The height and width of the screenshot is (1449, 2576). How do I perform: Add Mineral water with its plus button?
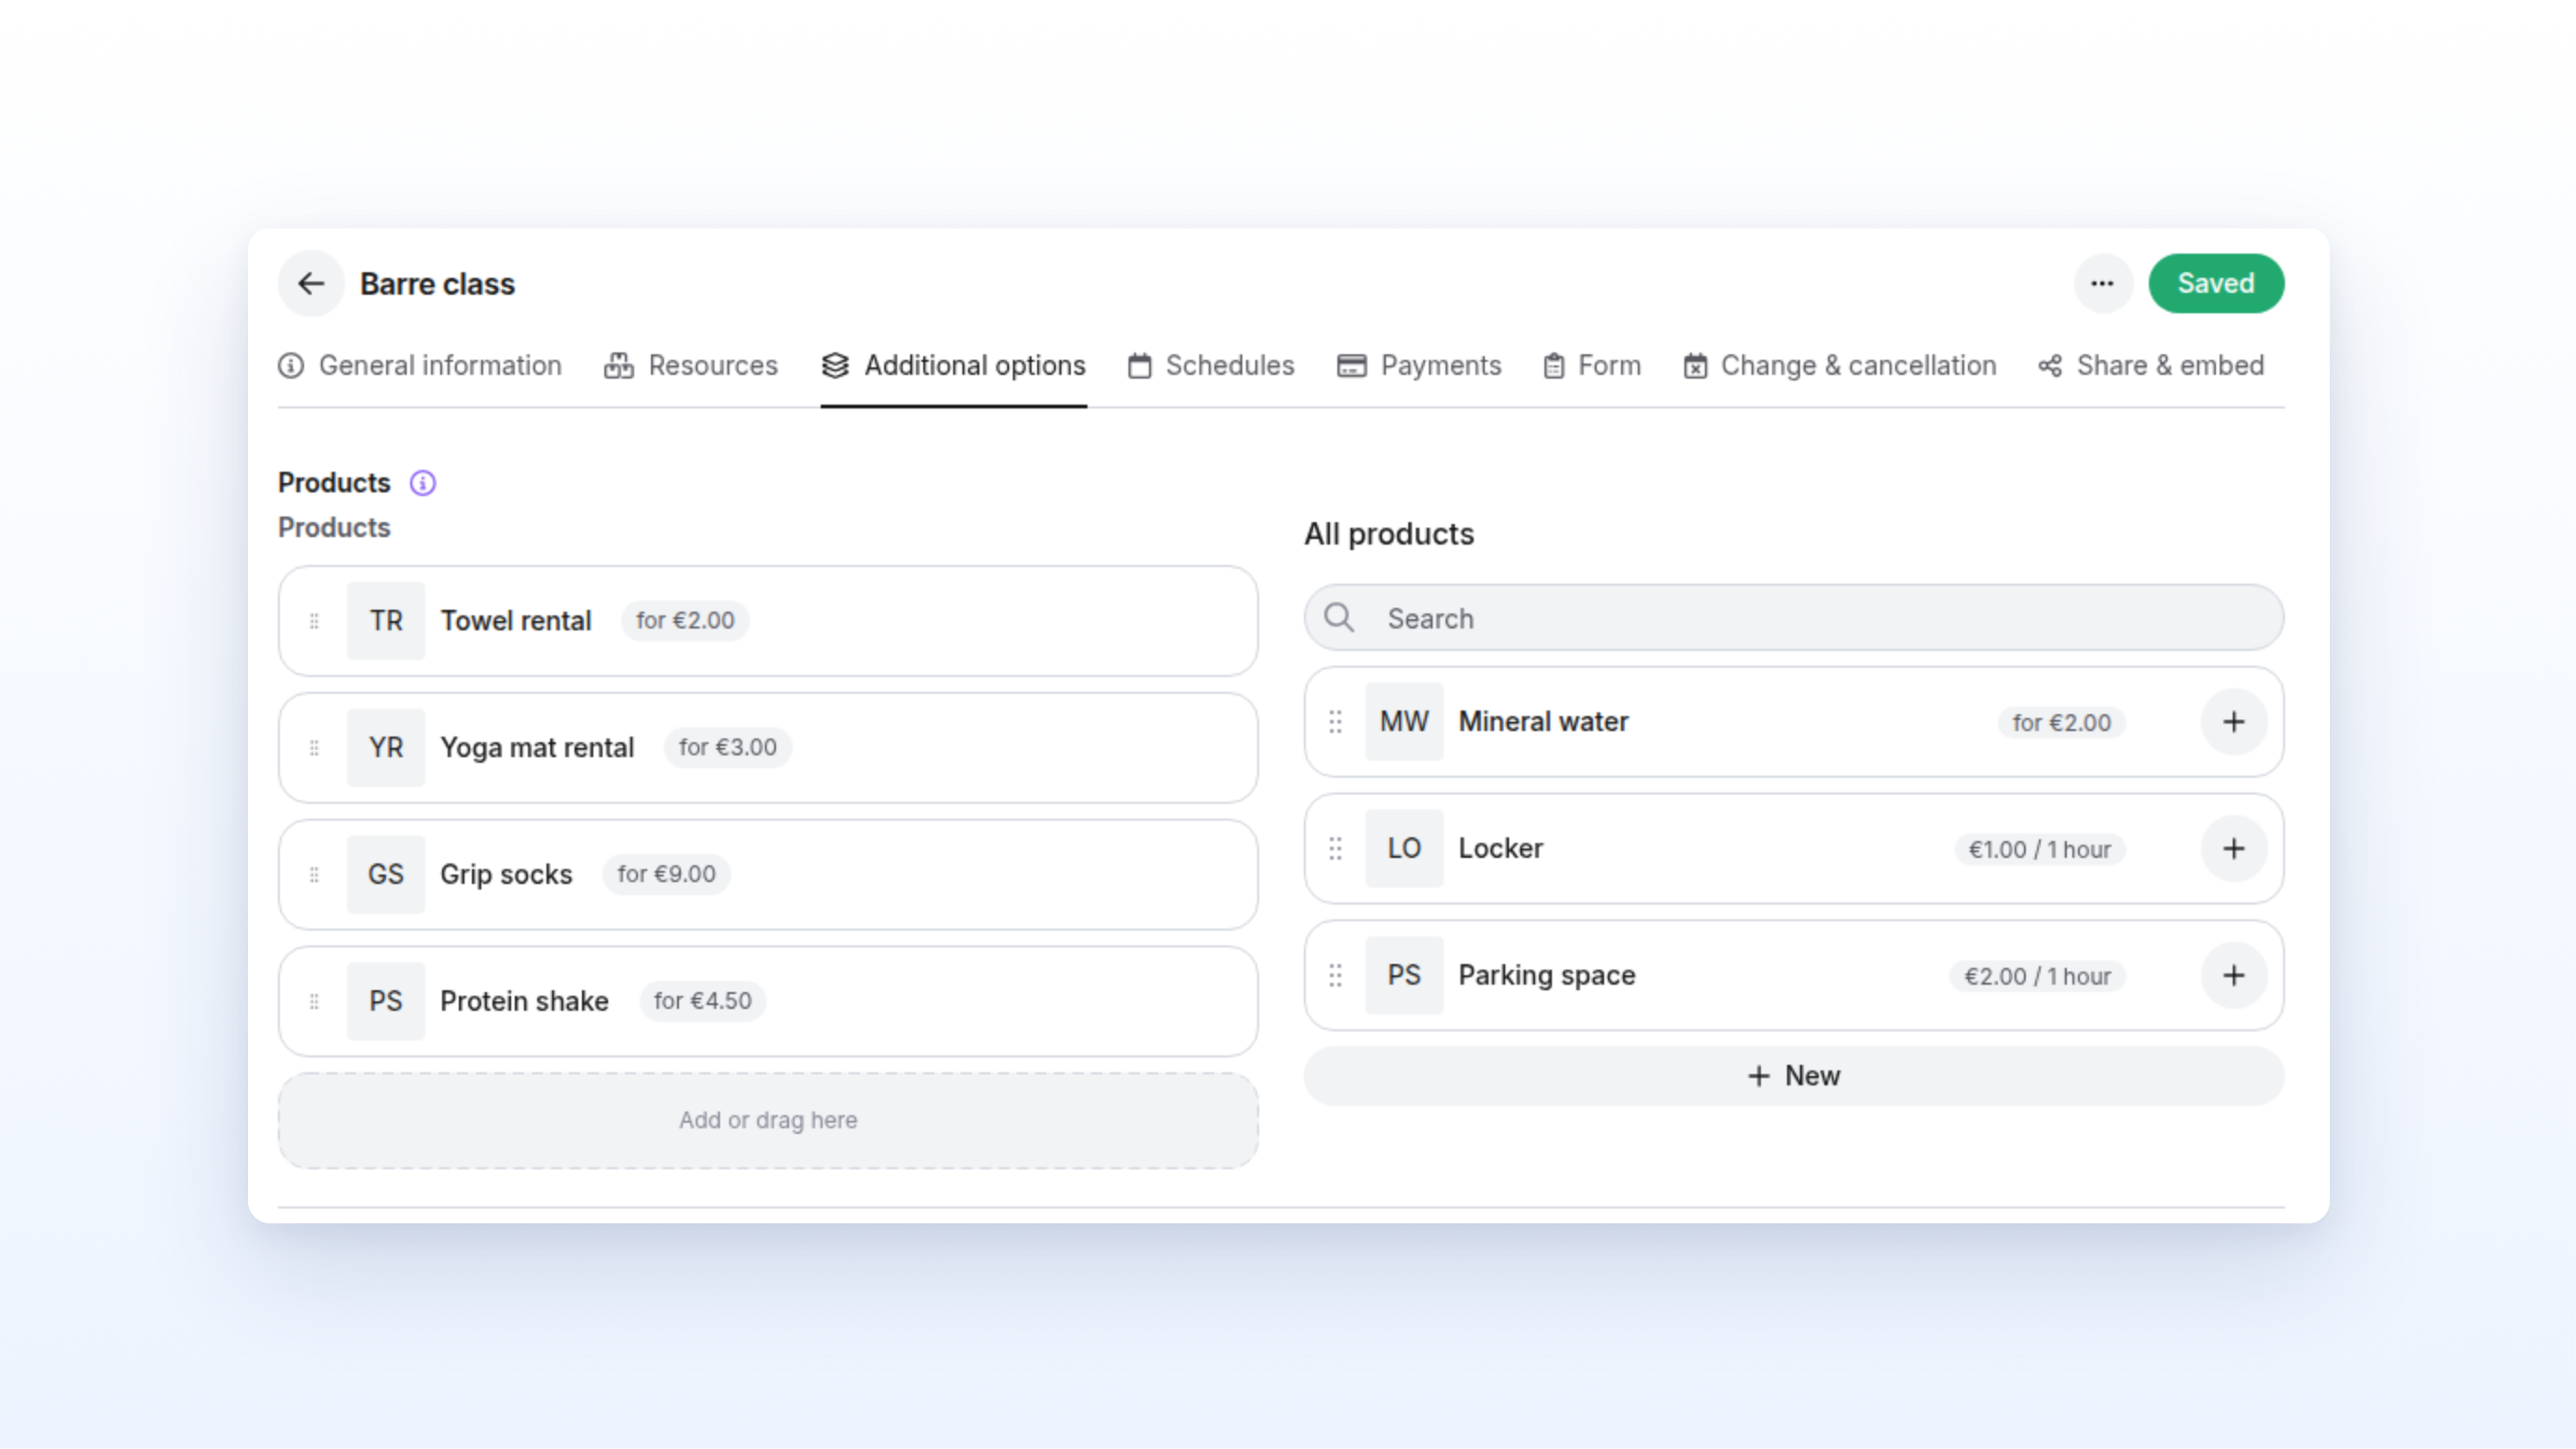tap(2233, 722)
